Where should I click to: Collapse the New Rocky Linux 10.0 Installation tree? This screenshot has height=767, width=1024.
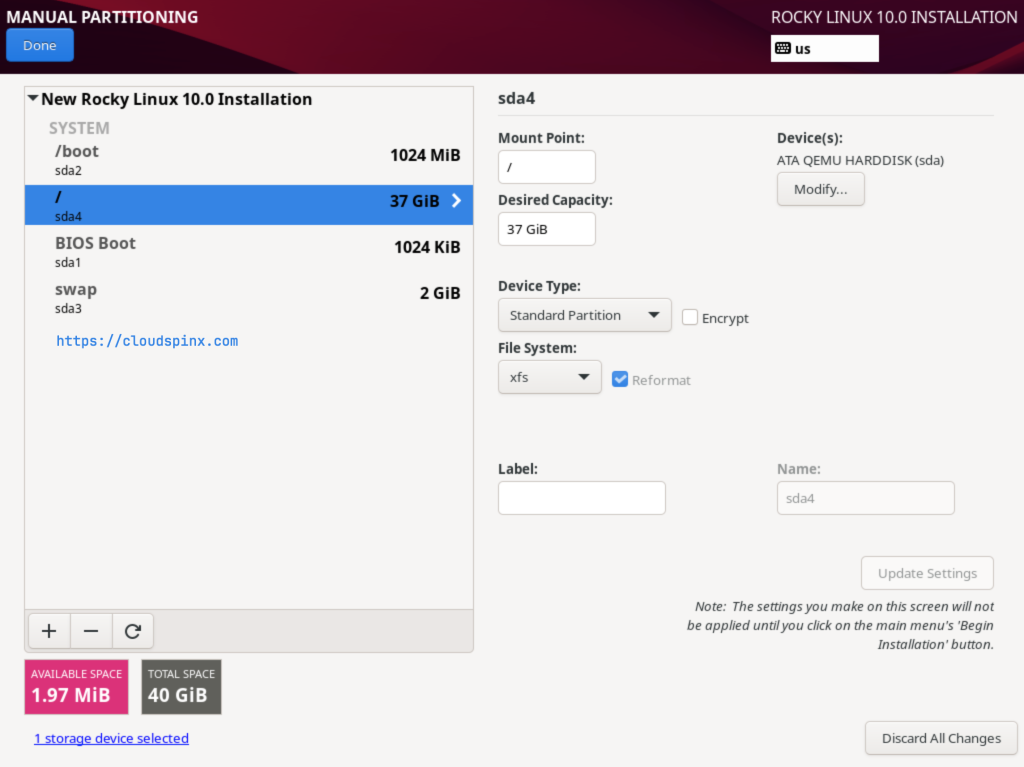(x=33, y=99)
